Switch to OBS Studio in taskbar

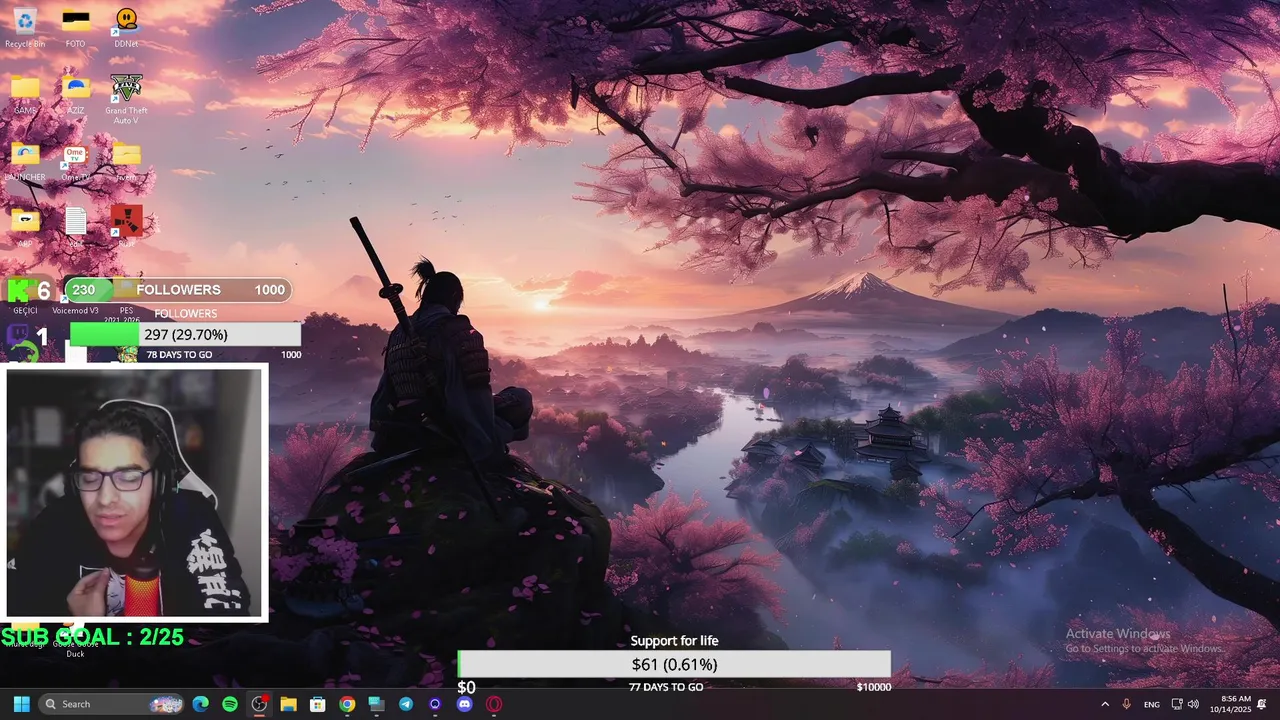[x=259, y=704]
